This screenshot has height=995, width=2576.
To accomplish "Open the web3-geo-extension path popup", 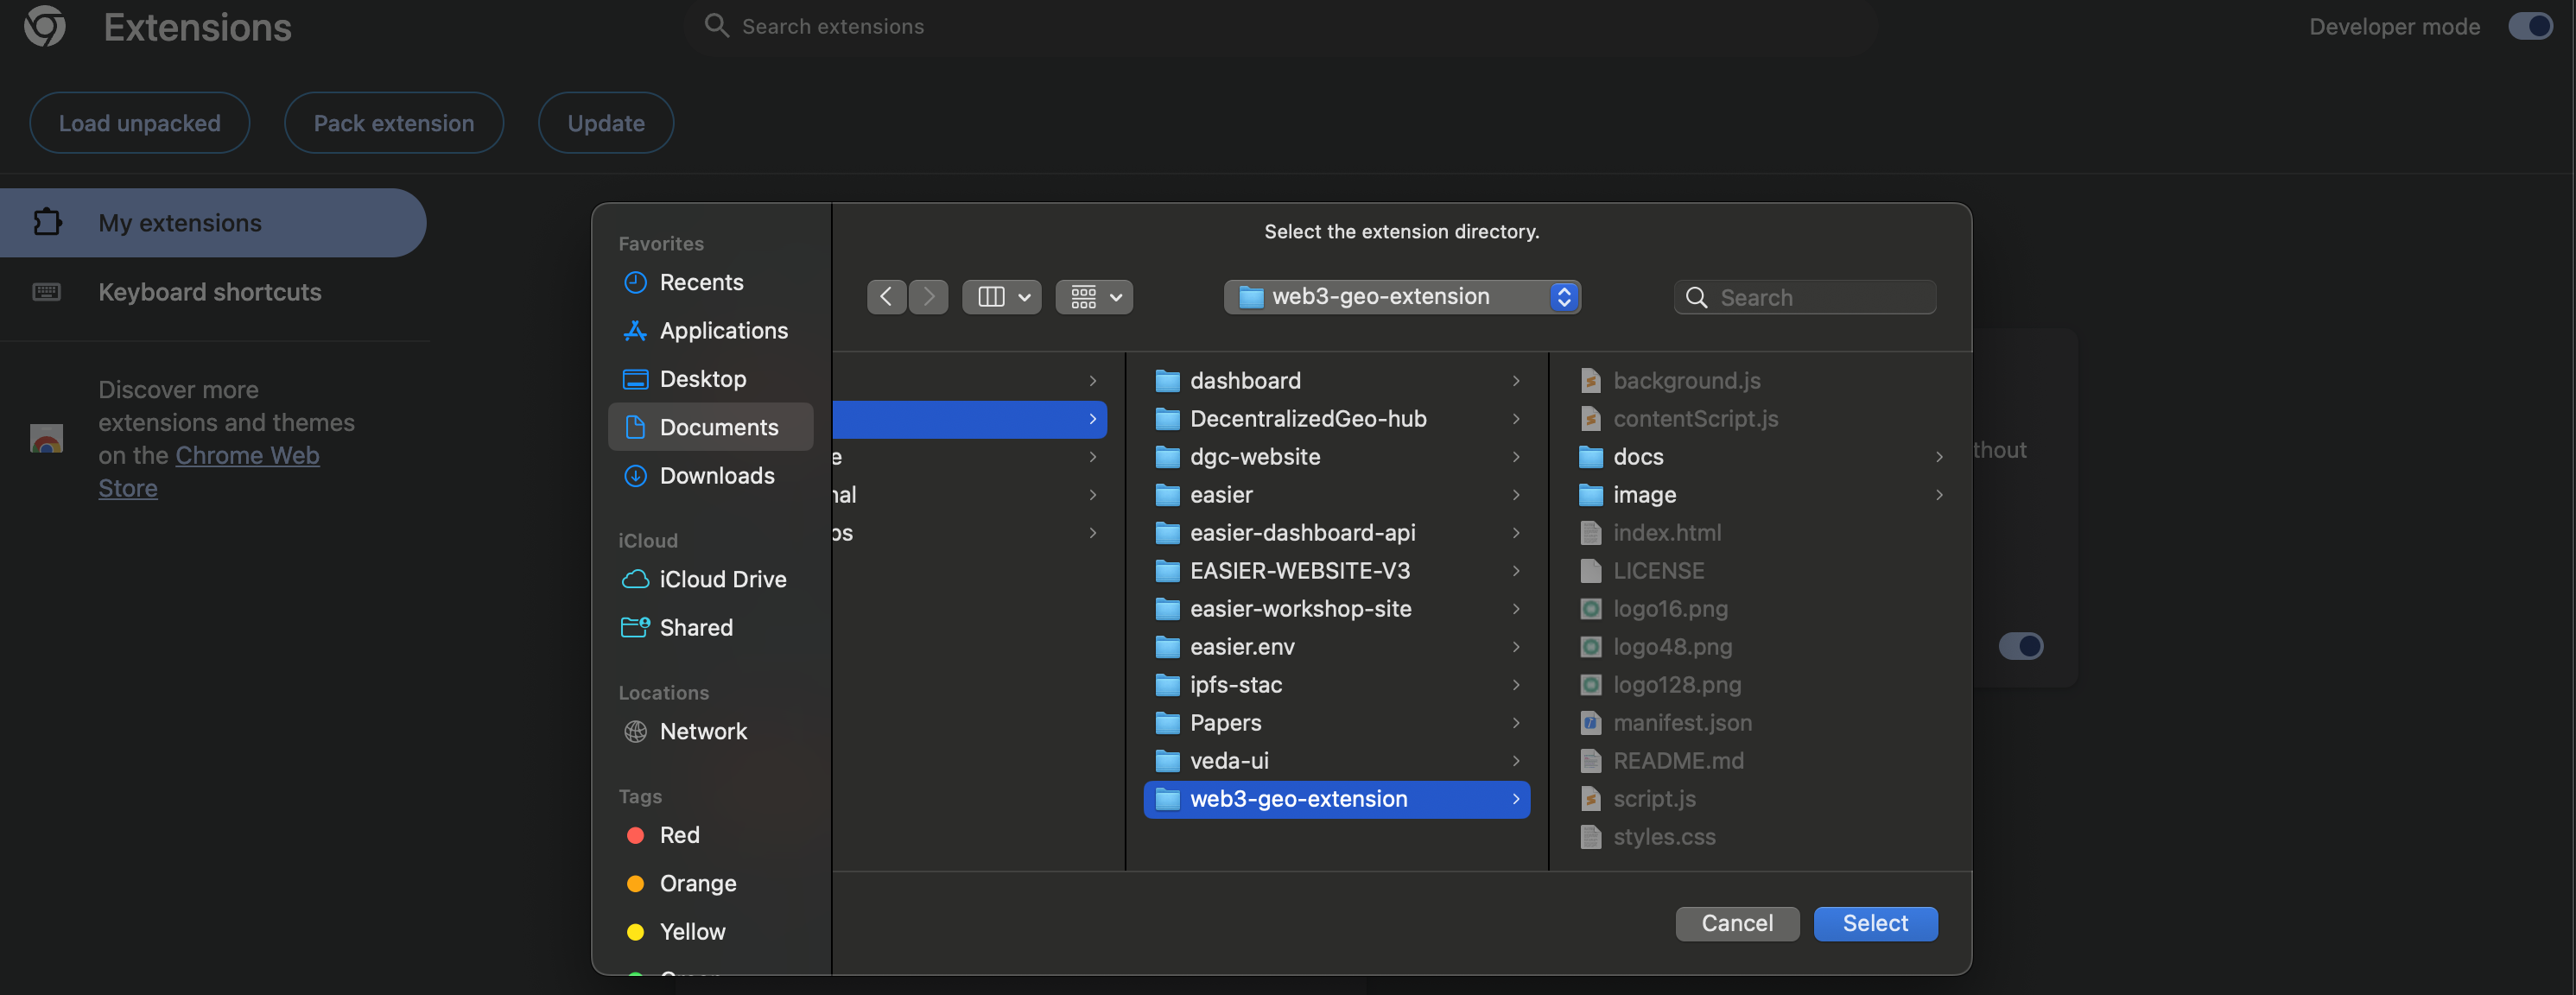I will click(1402, 297).
